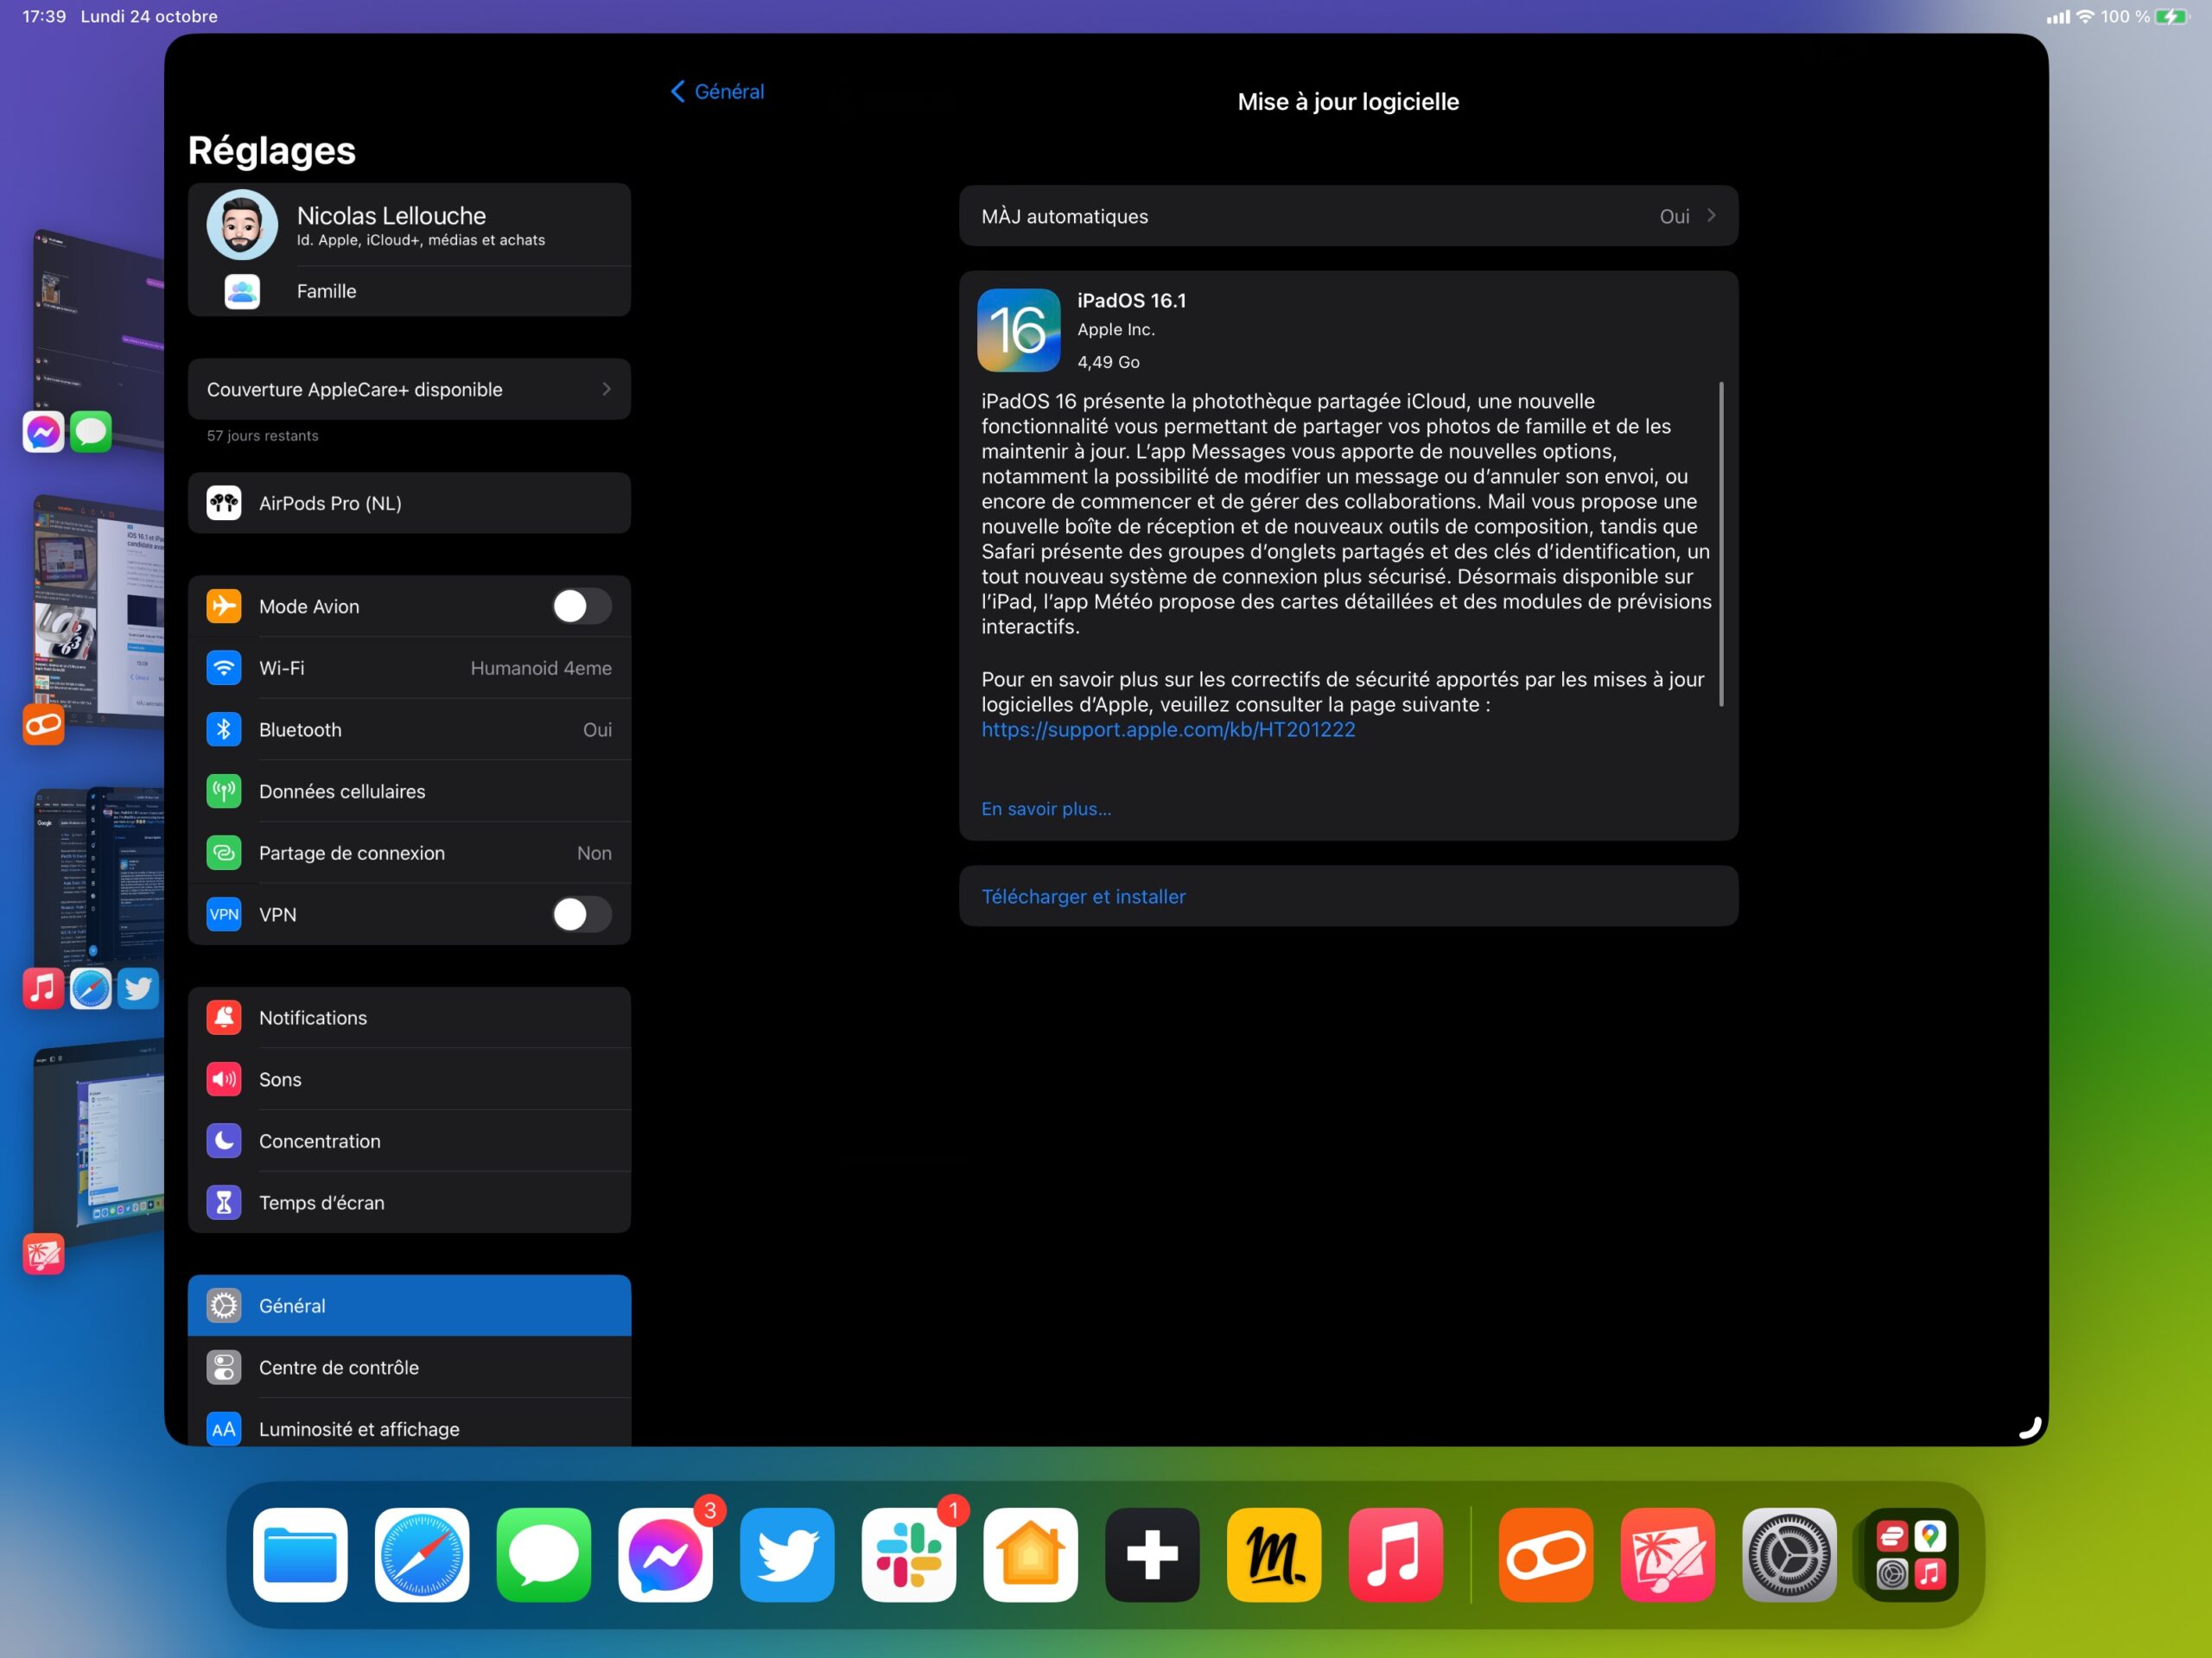This screenshot has height=1658, width=2212.
Task: Open Famille settings row
Action: point(409,291)
